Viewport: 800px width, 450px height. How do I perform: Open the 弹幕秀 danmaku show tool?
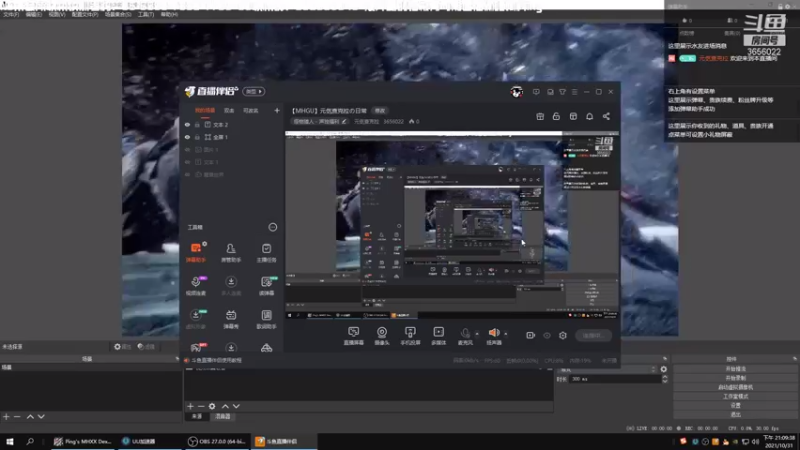click(x=231, y=319)
